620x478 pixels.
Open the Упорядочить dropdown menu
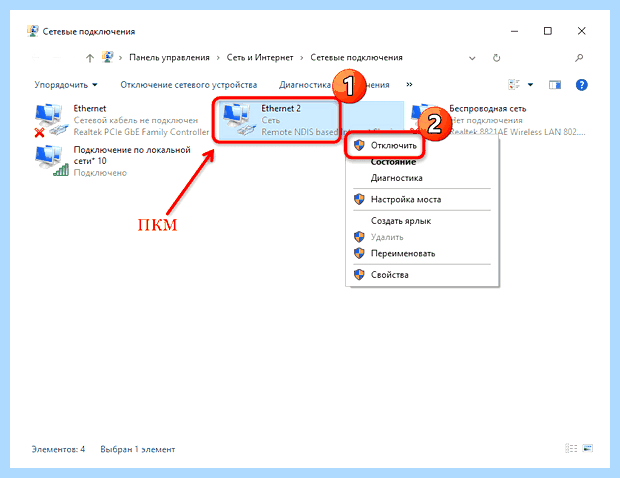[66, 85]
